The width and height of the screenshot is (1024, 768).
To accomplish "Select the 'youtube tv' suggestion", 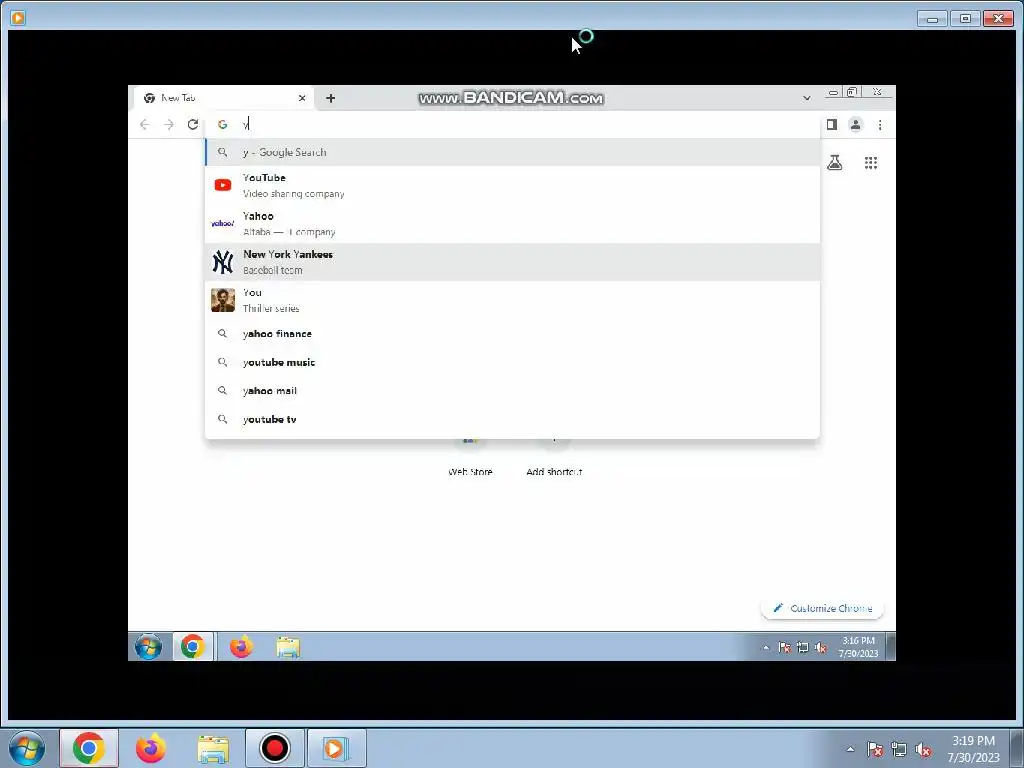I will [513, 419].
